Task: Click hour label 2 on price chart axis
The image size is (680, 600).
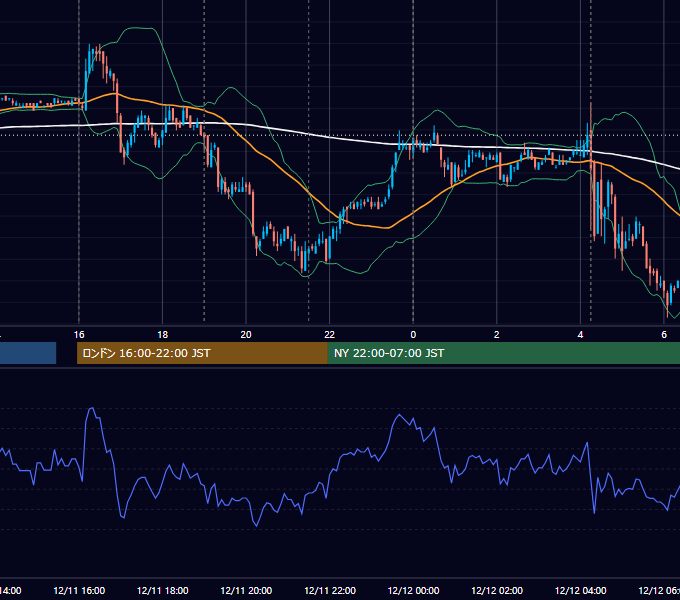Action: click(x=497, y=335)
